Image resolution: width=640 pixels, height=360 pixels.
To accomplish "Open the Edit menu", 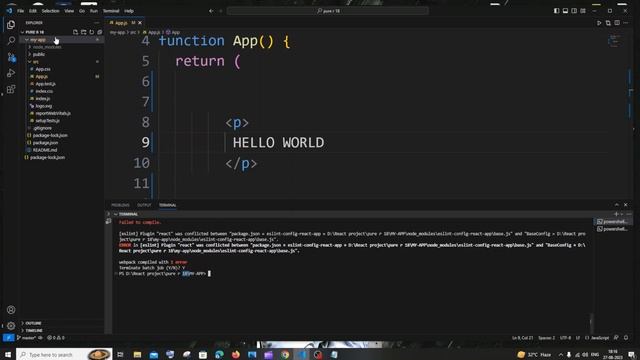I will click(33, 11).
